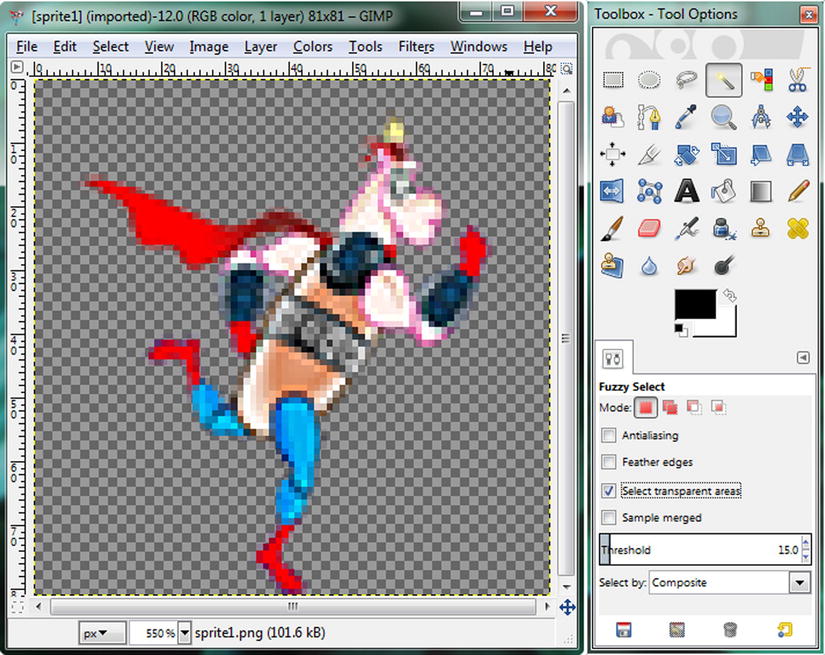Enable the Antialiasing checkbox
The width and height of the screenshot is (825, 655).
pos(609,435)
